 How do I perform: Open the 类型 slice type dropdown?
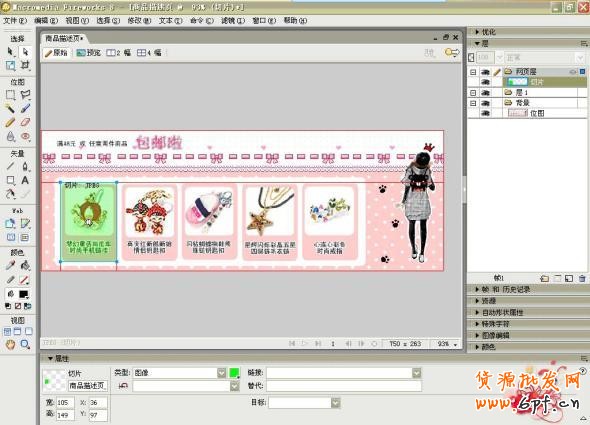coord(222,373)
